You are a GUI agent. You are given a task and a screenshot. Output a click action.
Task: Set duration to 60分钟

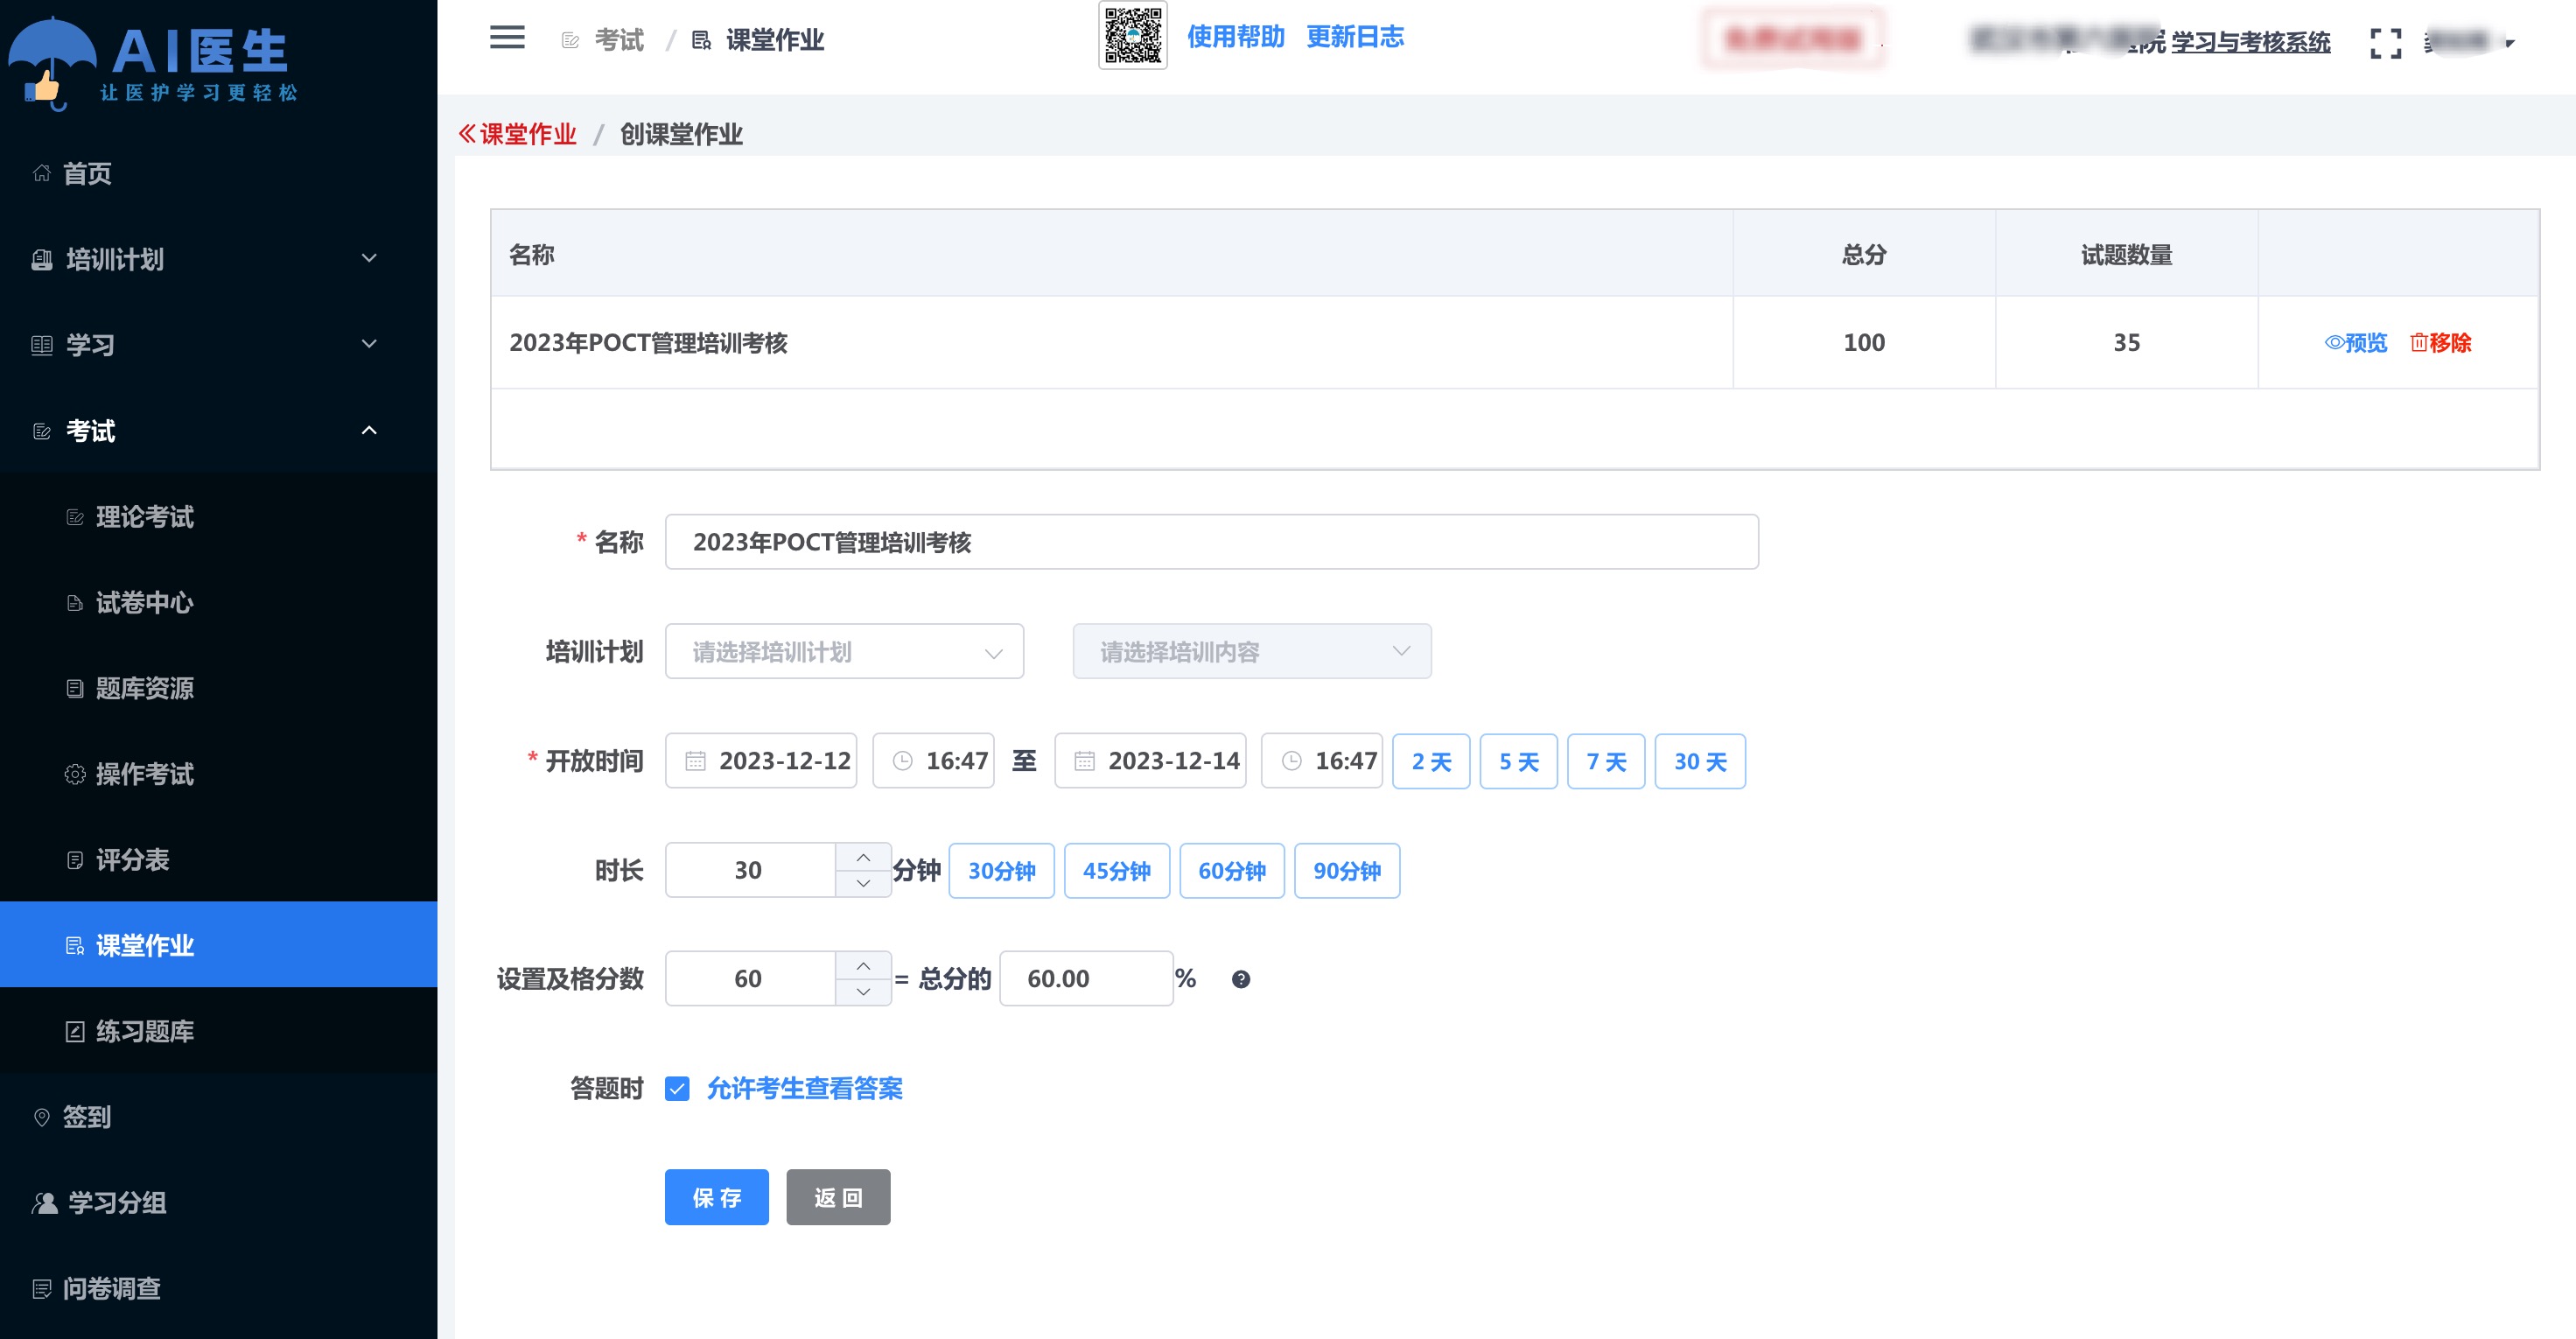[x=1231, y=870]
